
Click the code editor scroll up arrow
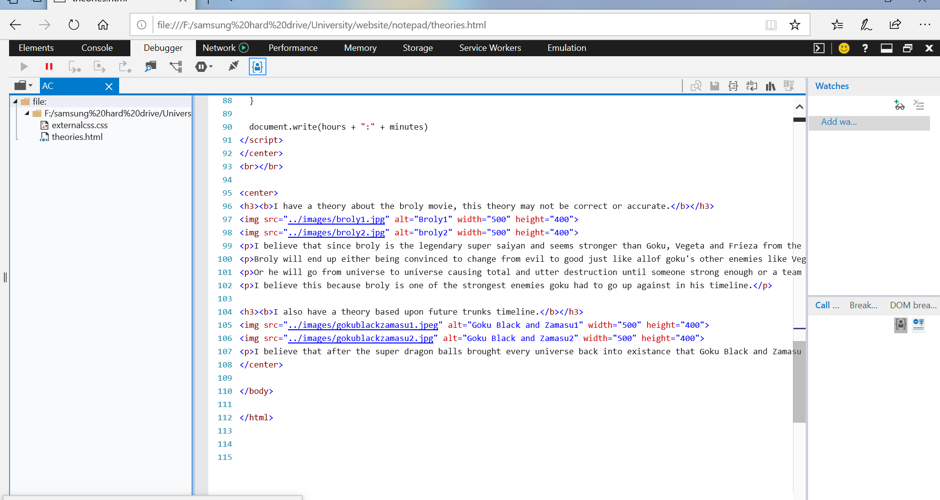tap(799, 107)
